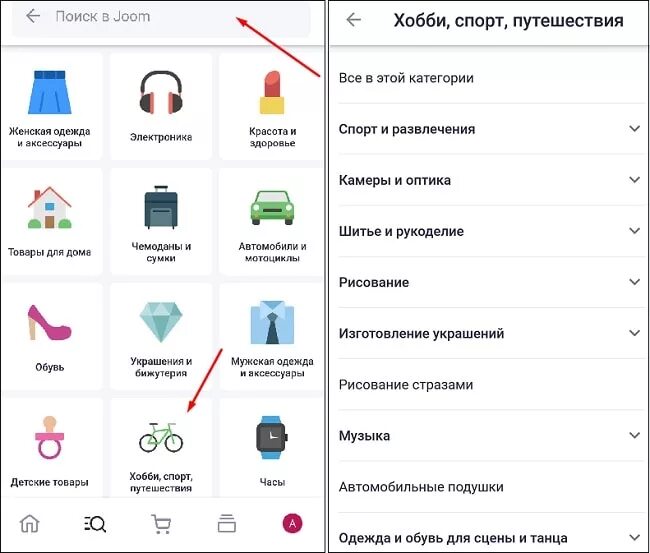The height and width of the screenshot is (553, 650).
Task: Open the profile avatar A
Action: [x=292, y=524]
